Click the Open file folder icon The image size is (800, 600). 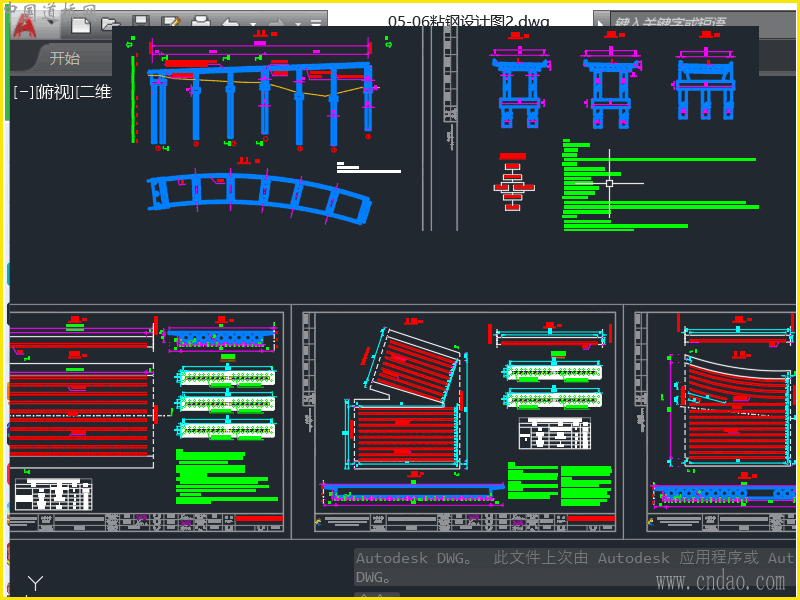[109, 22]
